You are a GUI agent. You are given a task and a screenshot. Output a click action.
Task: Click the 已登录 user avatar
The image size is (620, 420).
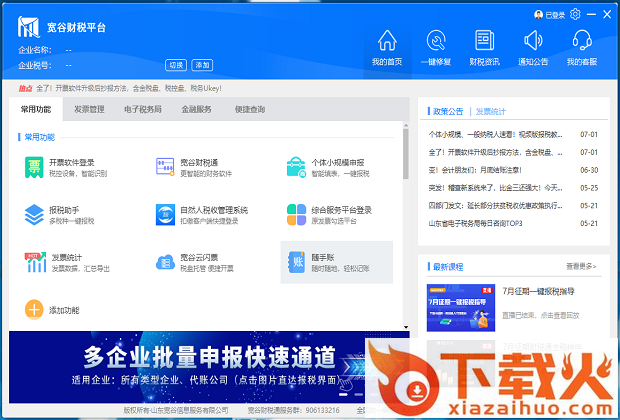pos(538,15)
